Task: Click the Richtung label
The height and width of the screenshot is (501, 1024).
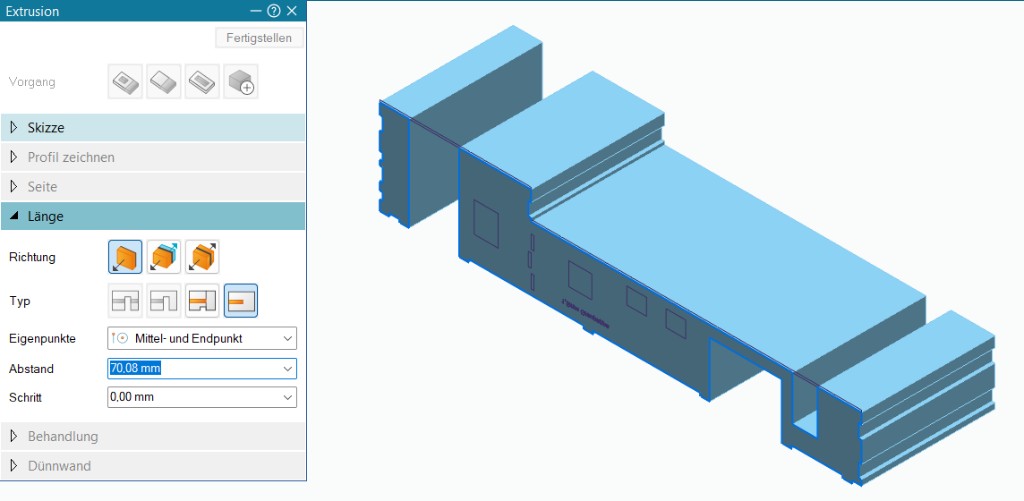Action: pos(32,257)
